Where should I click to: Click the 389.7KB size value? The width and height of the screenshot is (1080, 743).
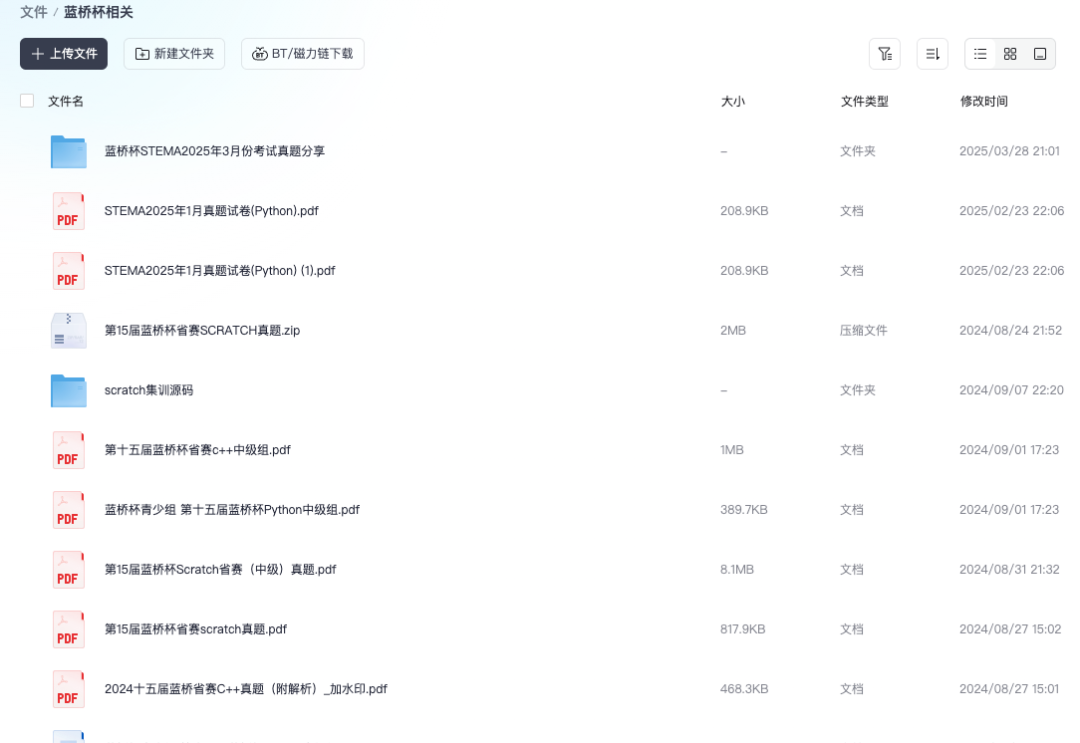tap(744, 510)
